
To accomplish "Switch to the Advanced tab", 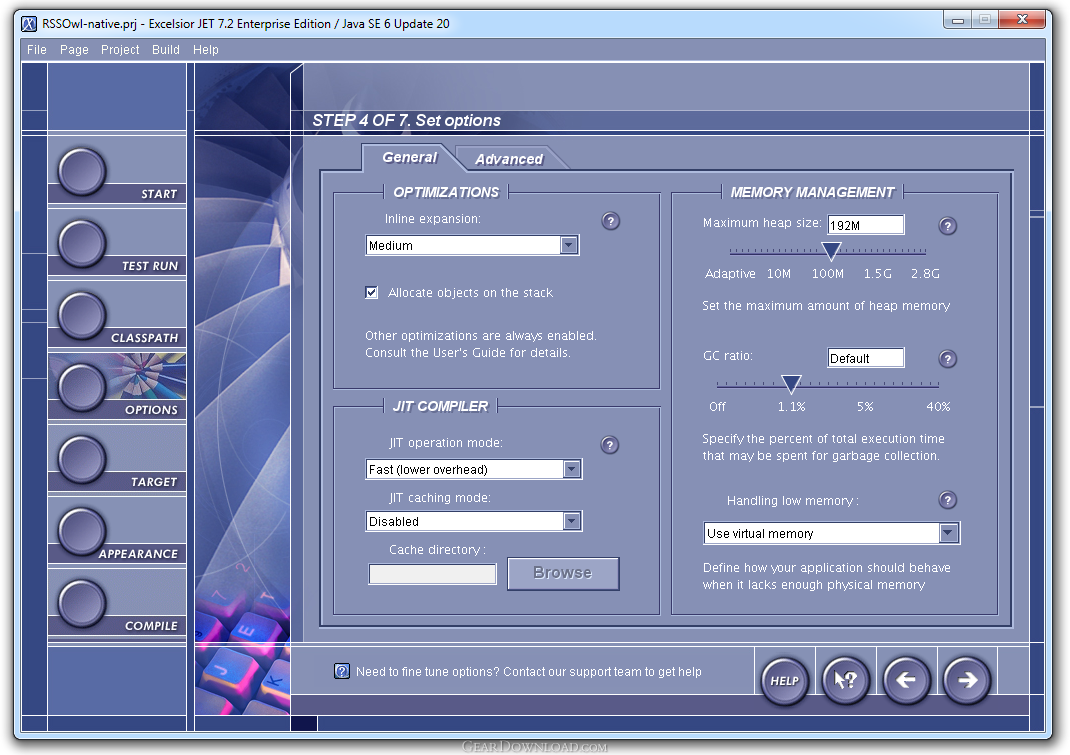I will [x=509, y=159].
